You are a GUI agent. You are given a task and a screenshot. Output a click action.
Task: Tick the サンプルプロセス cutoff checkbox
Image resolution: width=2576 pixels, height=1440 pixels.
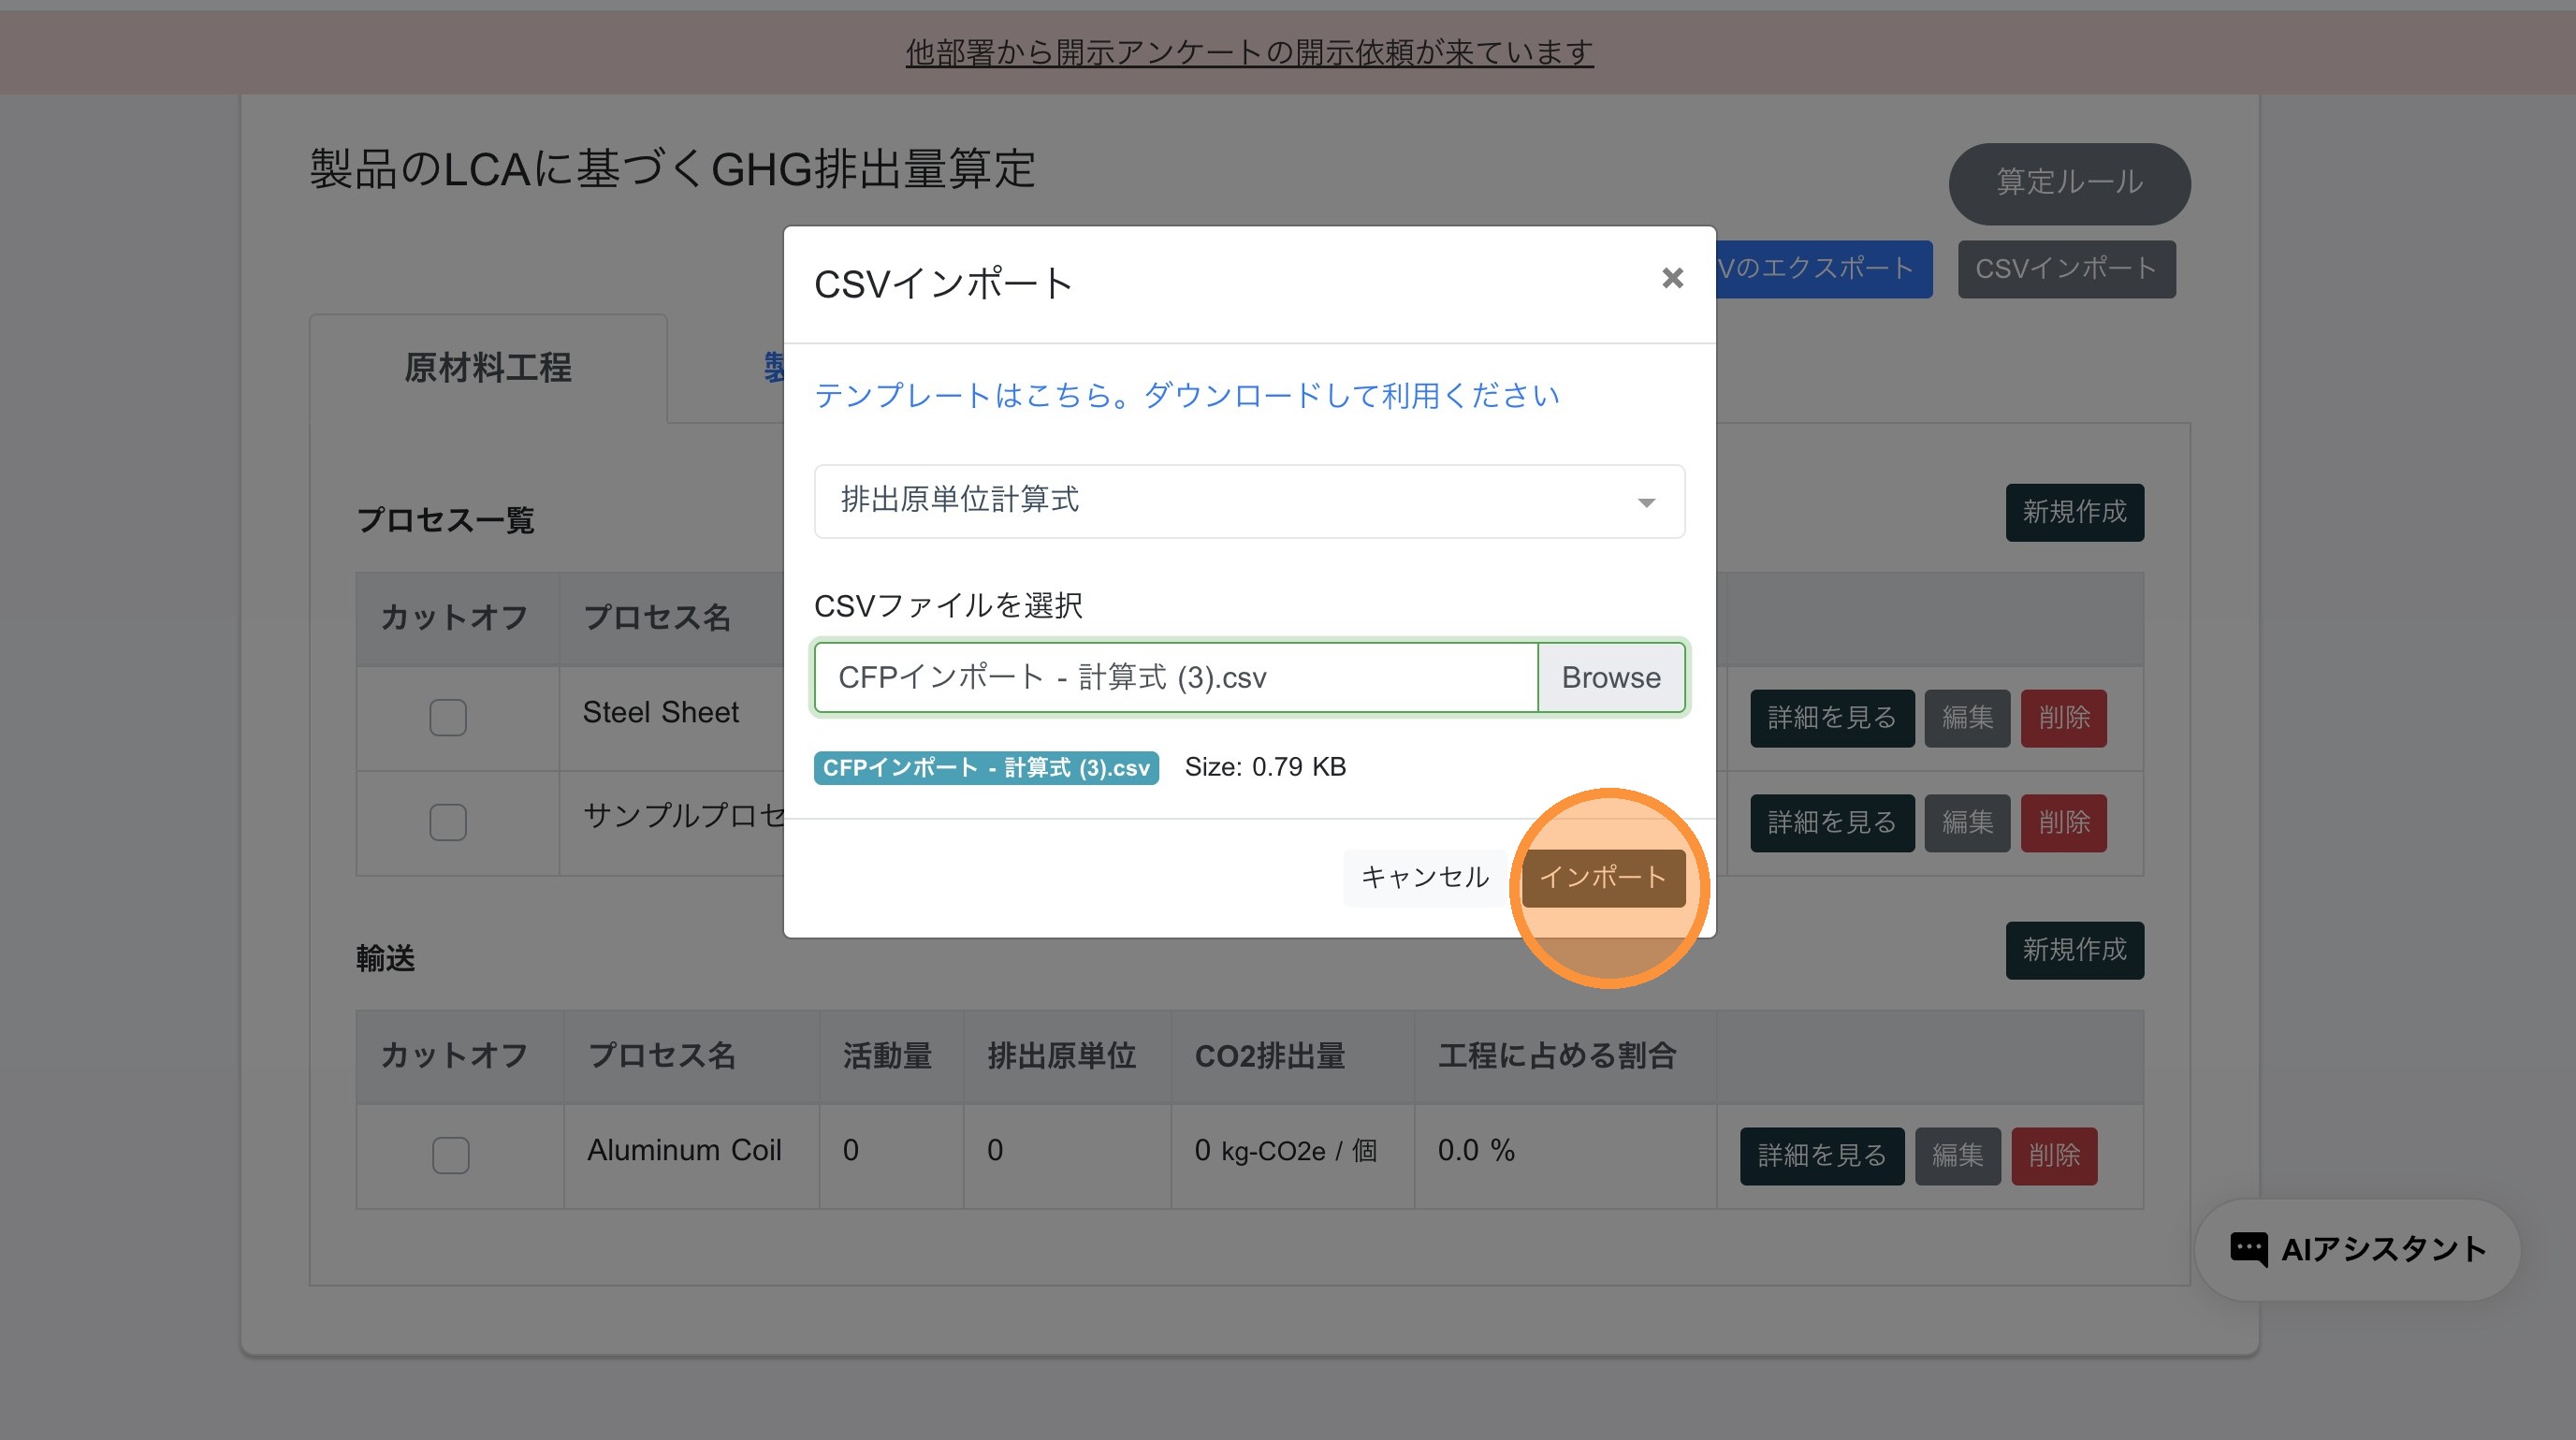[x=448, y=822]
